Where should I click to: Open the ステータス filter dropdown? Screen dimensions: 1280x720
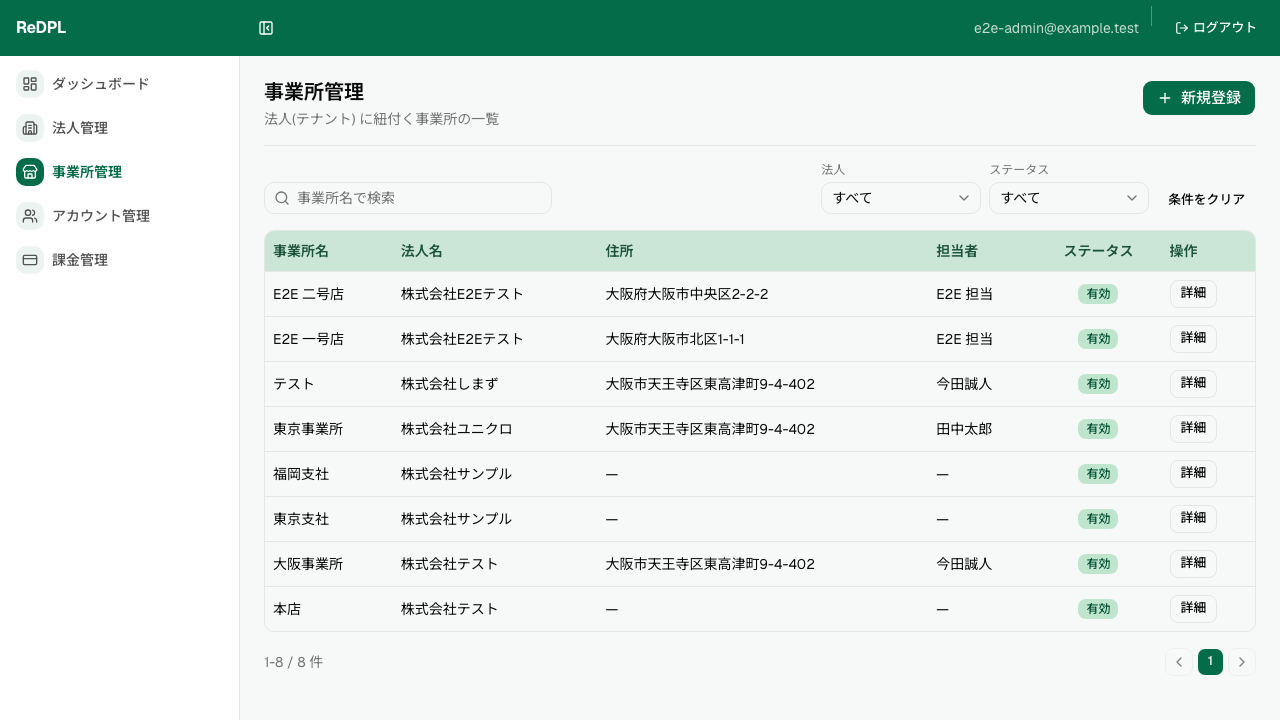click(1069, 198)
